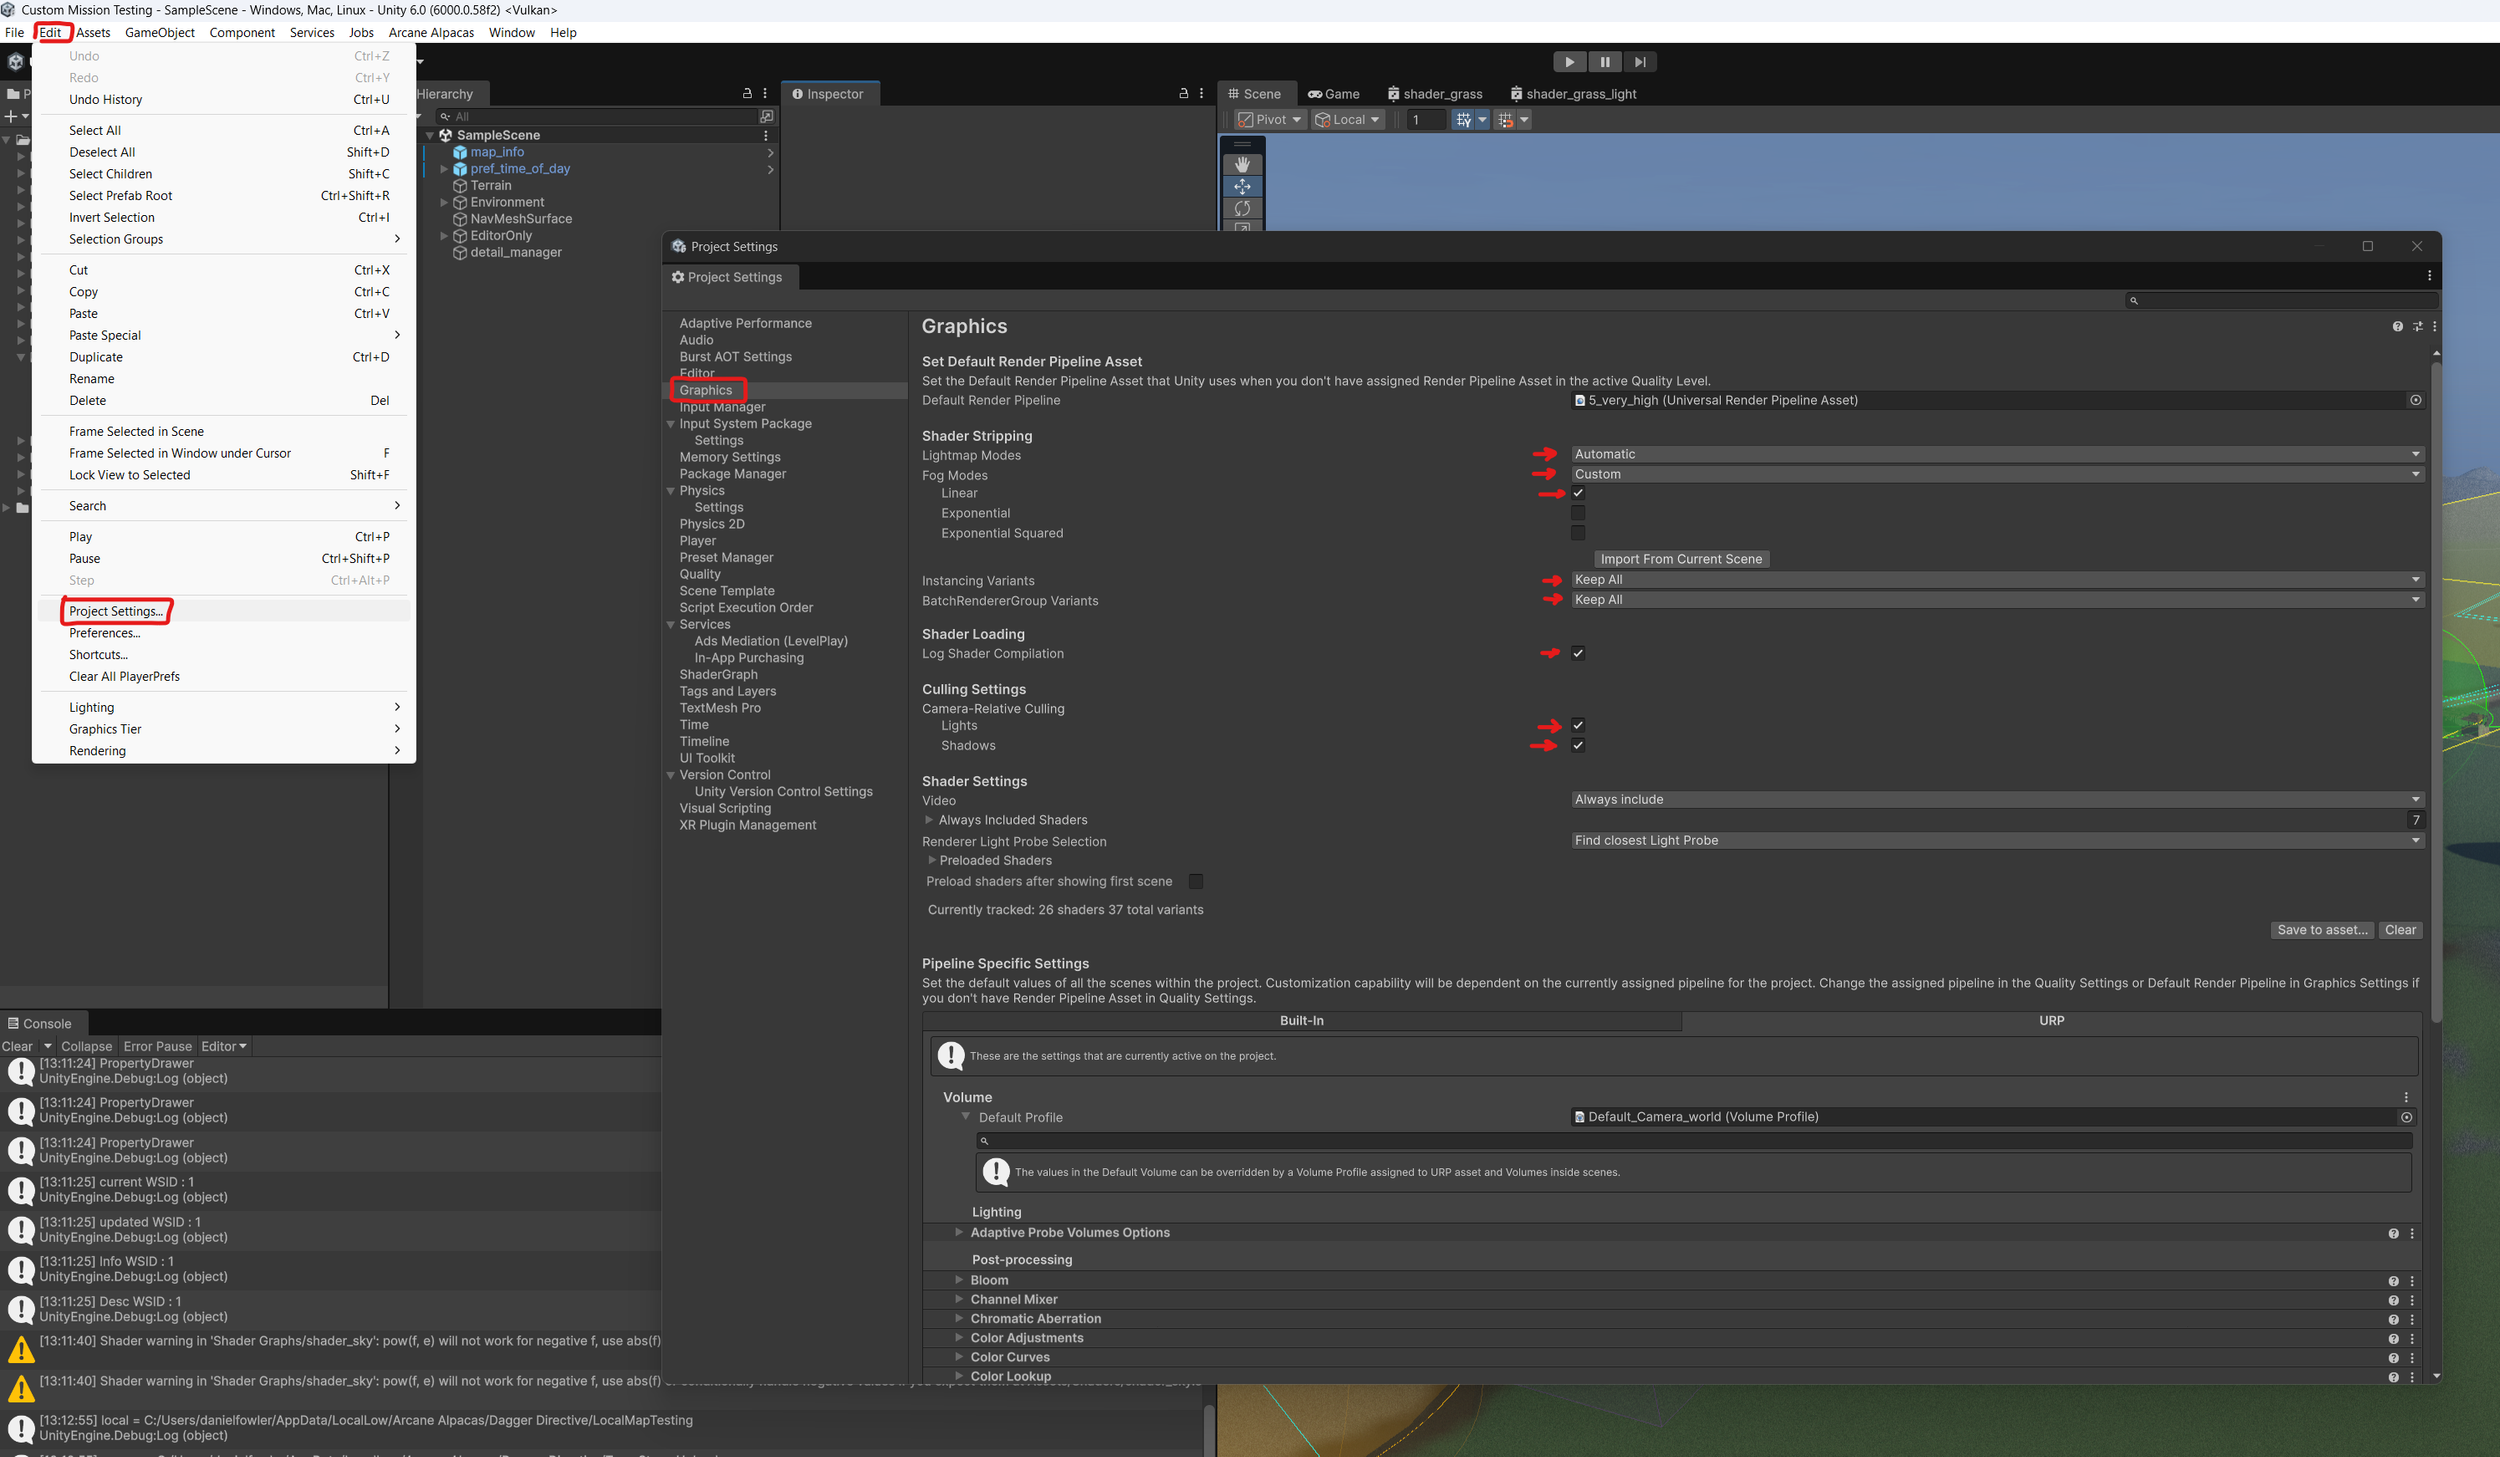Image resolution: width=2500 pixels, height=1457 pixels.
Task: Click the Volume section three-dot menu icon
Action: (2406, 1098)
